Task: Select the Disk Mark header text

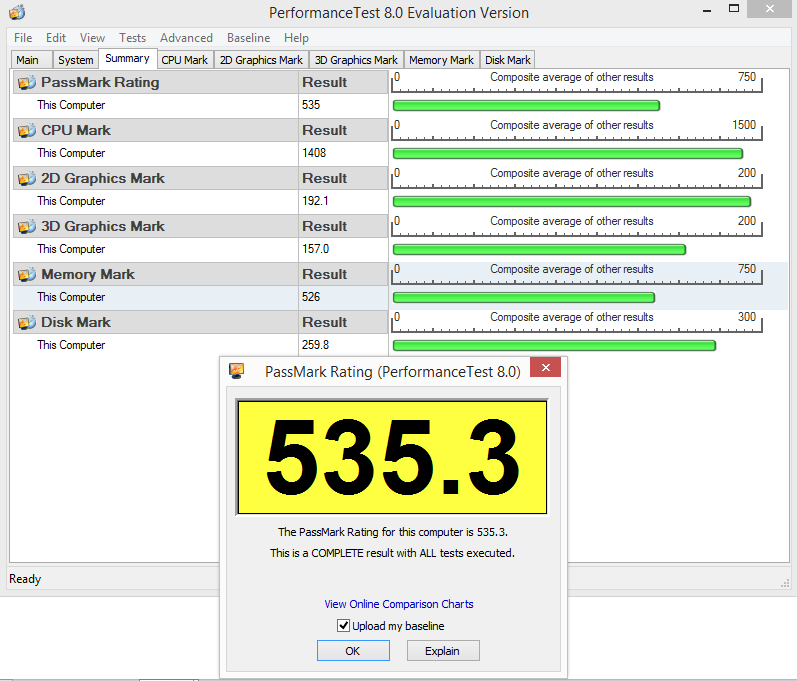Action: (76, 323)
